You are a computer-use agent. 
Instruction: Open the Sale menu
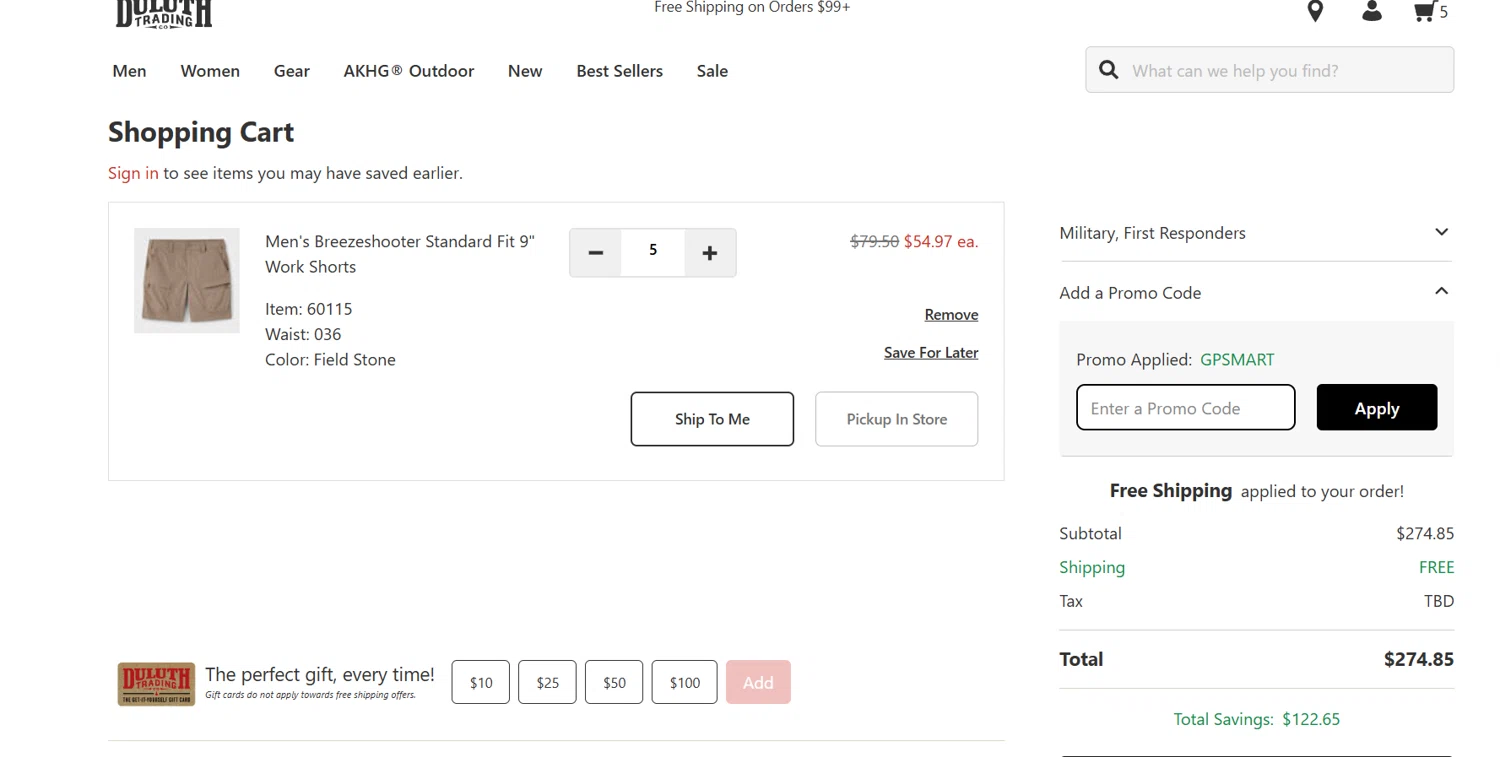[x=712, y=71]
